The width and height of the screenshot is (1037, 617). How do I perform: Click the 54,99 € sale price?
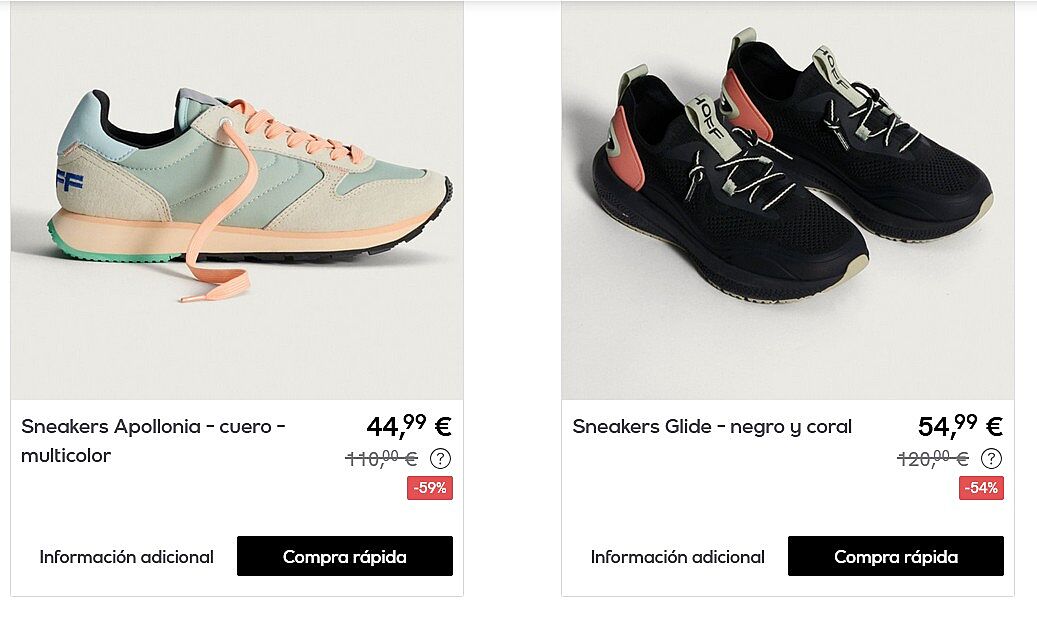pos(960,426)
